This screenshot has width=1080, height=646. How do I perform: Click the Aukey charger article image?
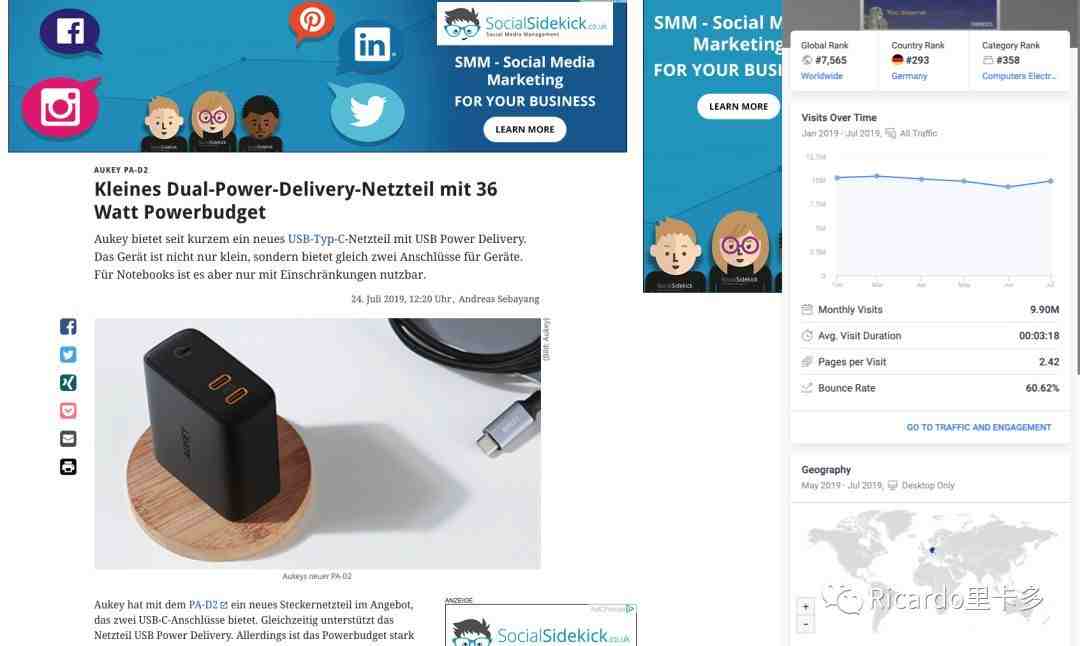318,444
